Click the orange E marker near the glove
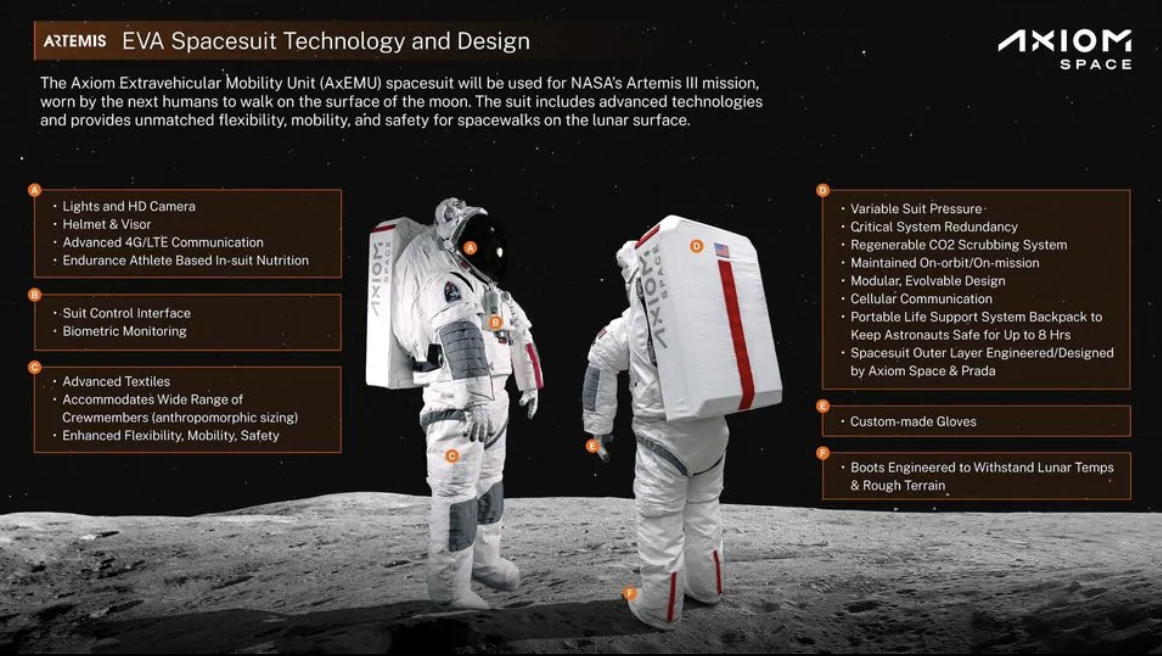1162x656 pixels. (x=592, y=445)
